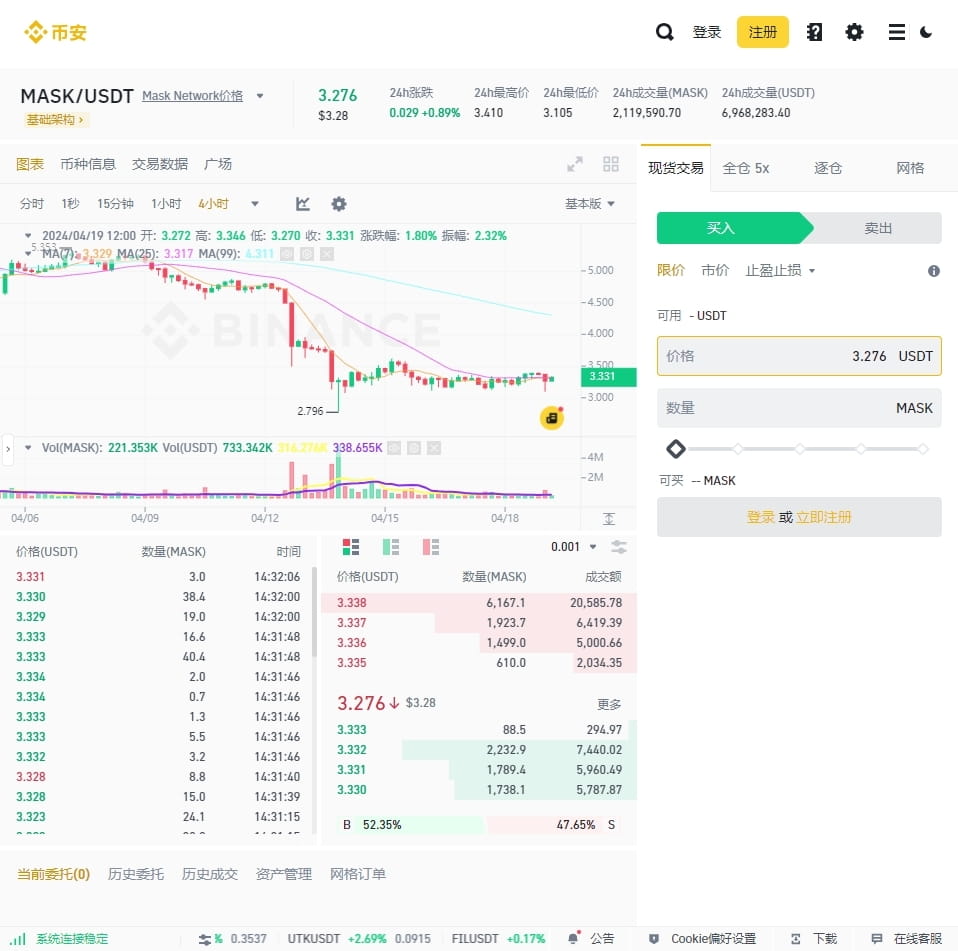Switch from 限价 to 市价 order mode
The height and width of the screenshot is (951, 958).
[x=715, y=270]
